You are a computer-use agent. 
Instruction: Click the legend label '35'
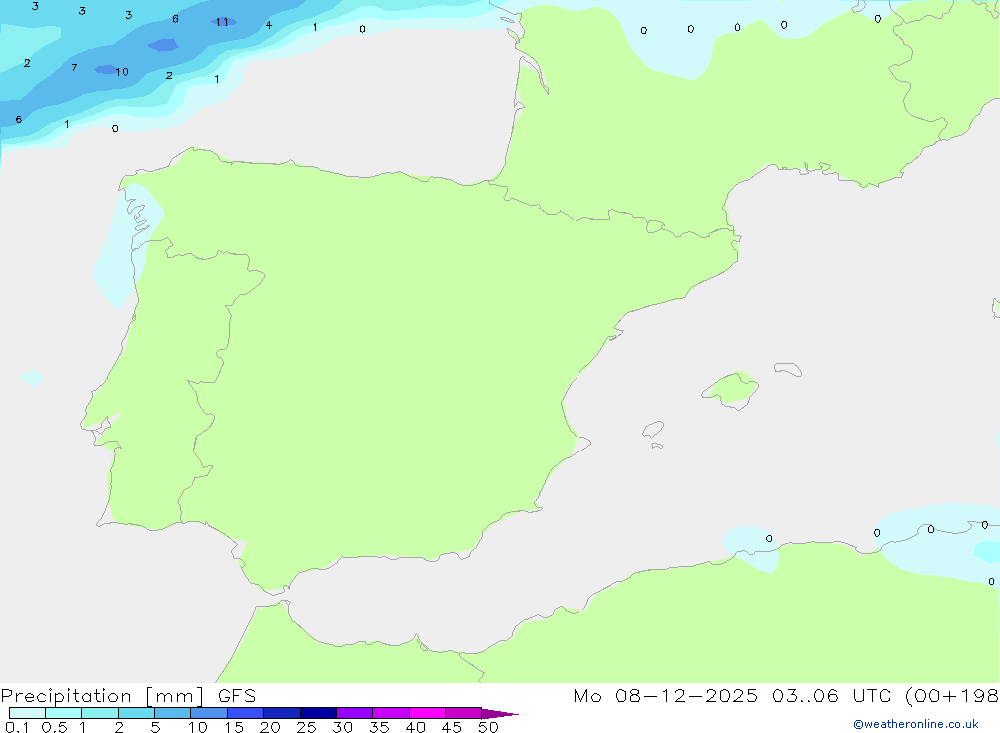379,727
